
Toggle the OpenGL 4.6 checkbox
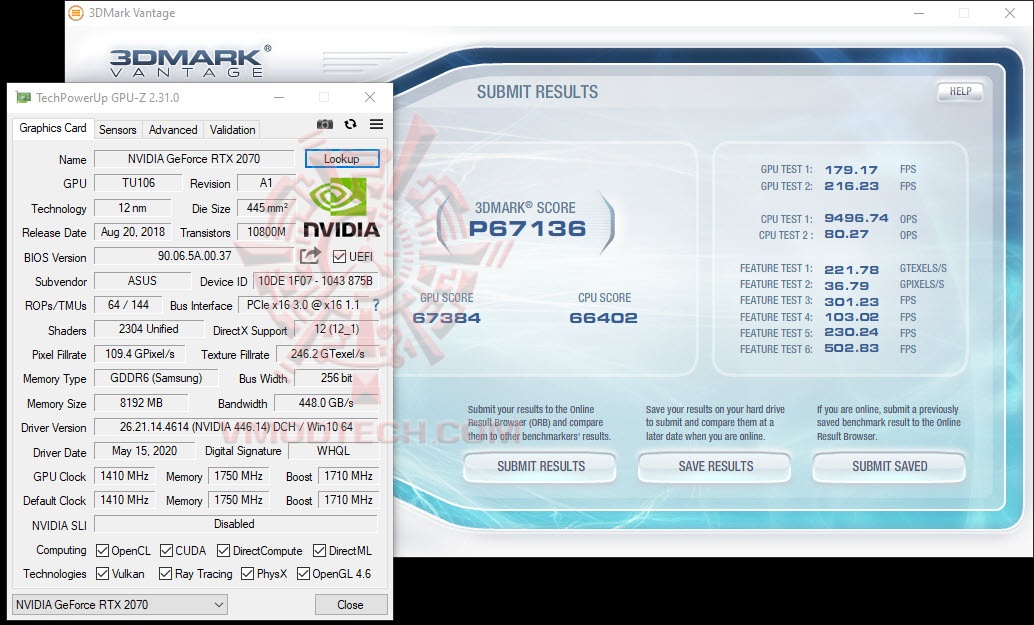point(303,574)
